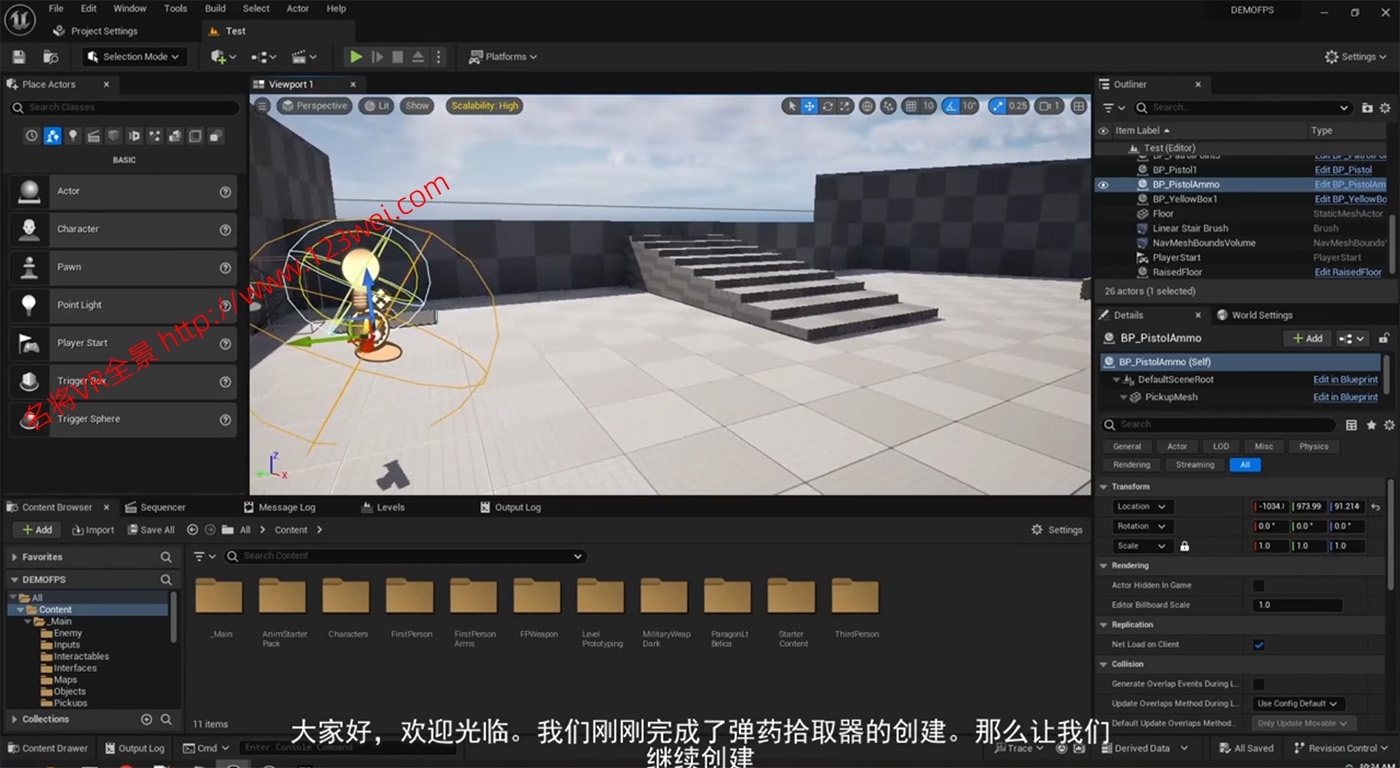Open the Lights category in Place Actors
Screen dimensions: 1400x768
tap(72, 135)
